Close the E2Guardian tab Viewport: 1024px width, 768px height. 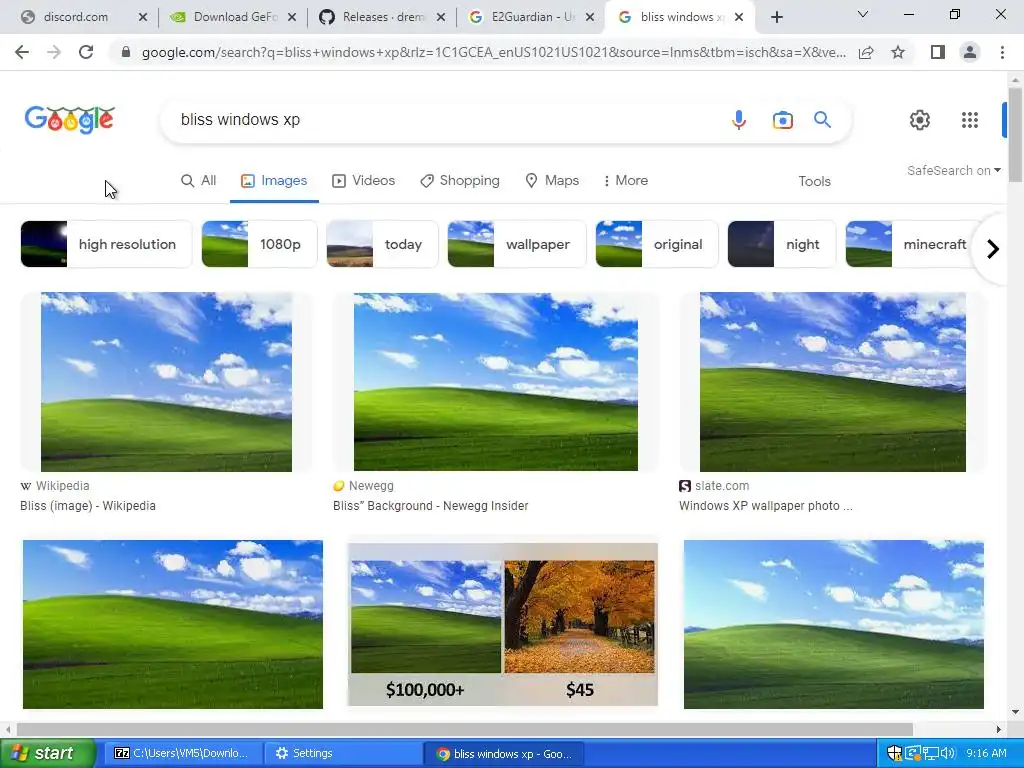click(590, 17)
